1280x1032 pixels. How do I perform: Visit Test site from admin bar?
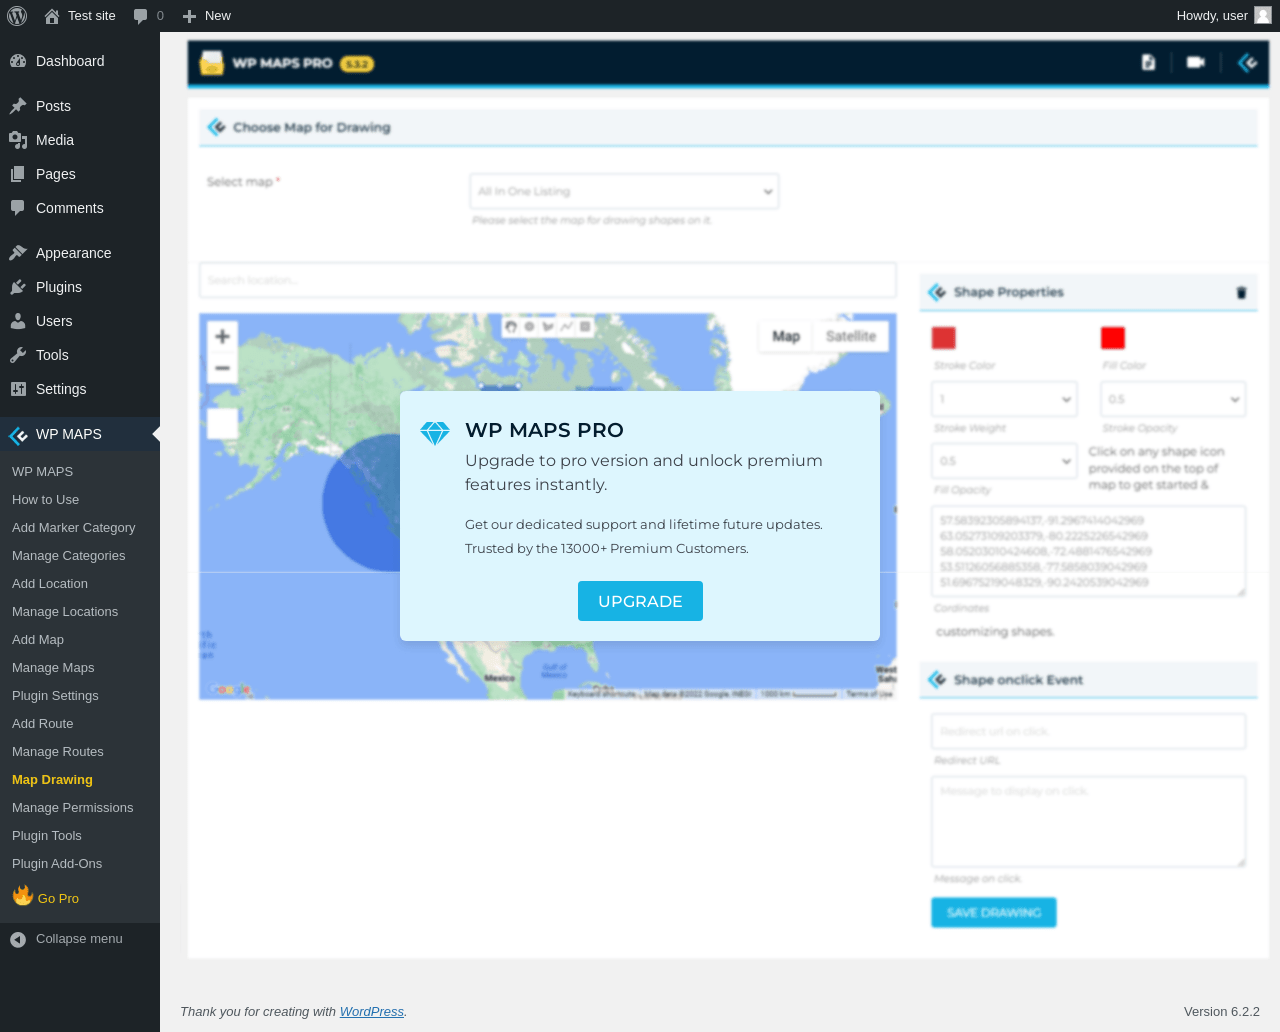80,16
